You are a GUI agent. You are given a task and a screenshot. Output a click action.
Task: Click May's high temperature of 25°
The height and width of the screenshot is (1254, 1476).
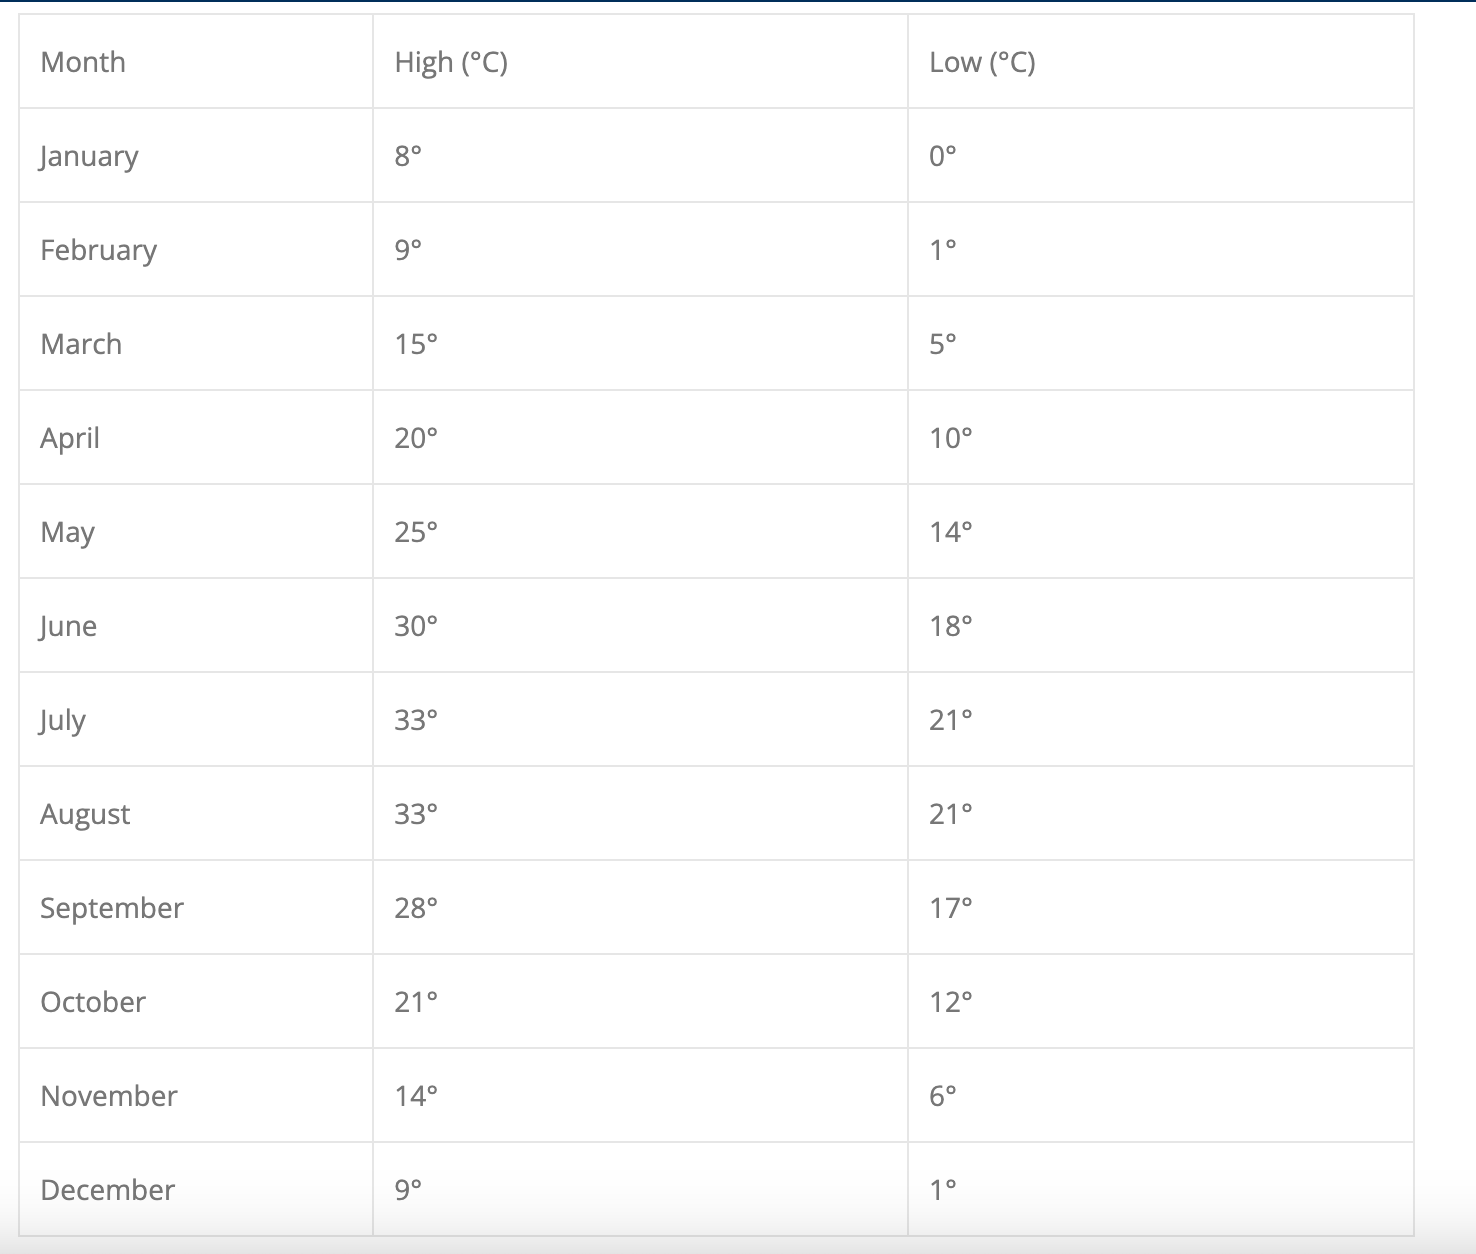point(416,532)
